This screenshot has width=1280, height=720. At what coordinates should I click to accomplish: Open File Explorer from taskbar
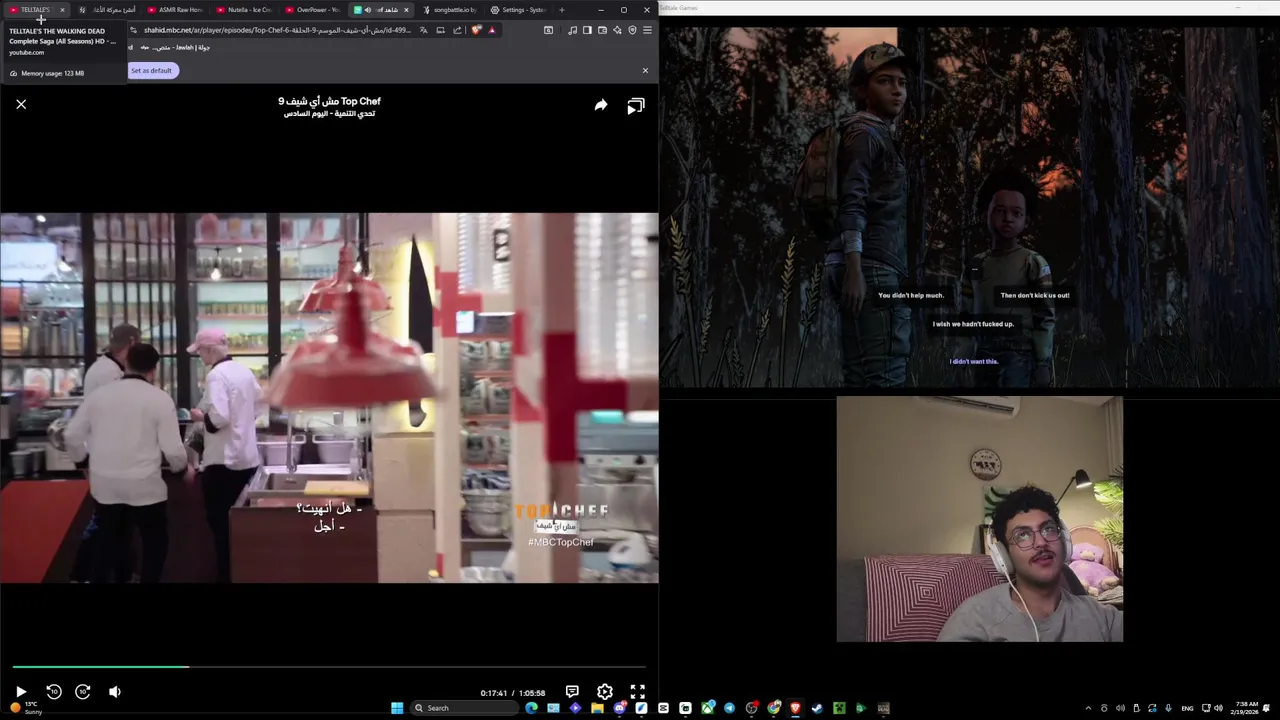pos(597,708)
